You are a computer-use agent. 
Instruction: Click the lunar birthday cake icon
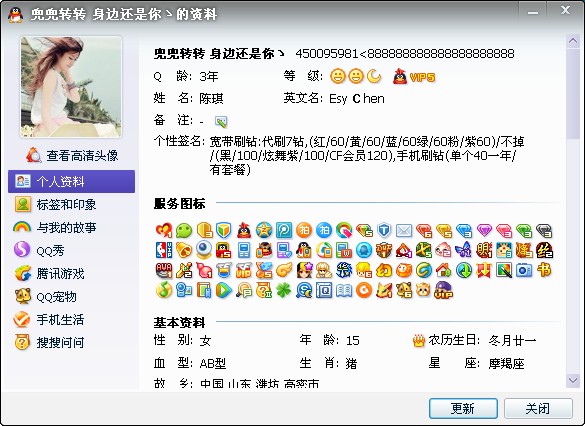tap(419, 340)
